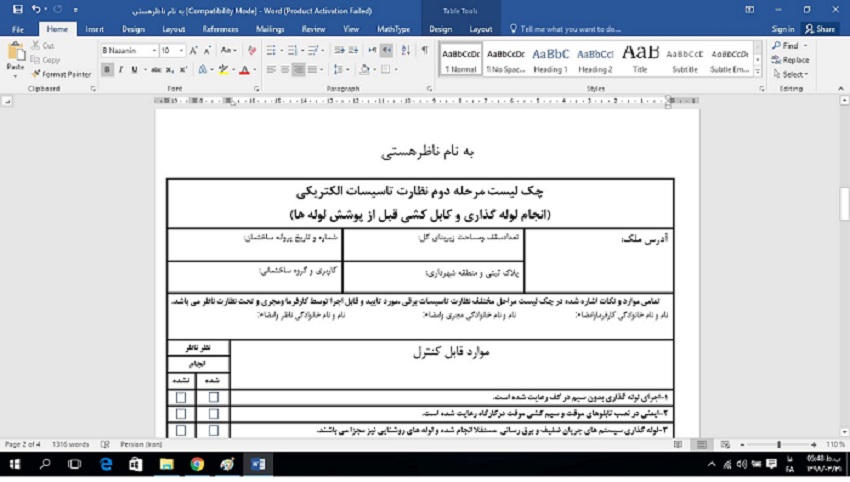This screenshot has width=850, height=482.
Task: Open the B Nazanin font name dropdown
Action: [154, 50]
